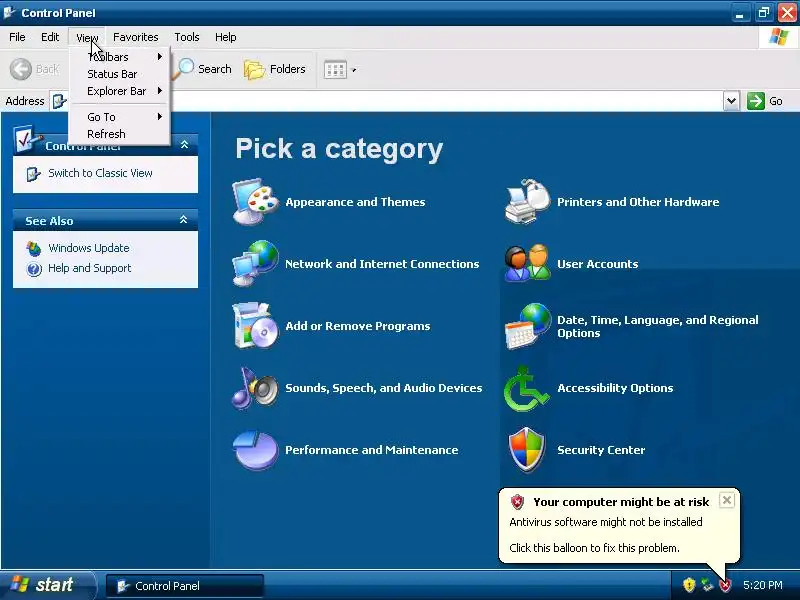Open the Address bar dropdown arrow
The image size is (800, 600).
(x=731, y=101)
